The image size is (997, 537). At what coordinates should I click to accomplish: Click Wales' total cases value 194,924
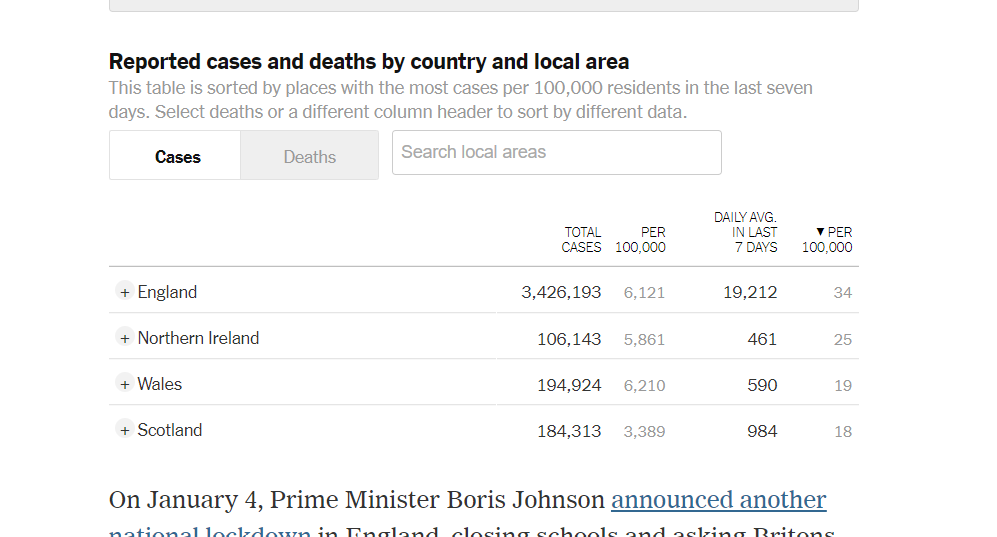pyautogui.click(x=569, y=385)
